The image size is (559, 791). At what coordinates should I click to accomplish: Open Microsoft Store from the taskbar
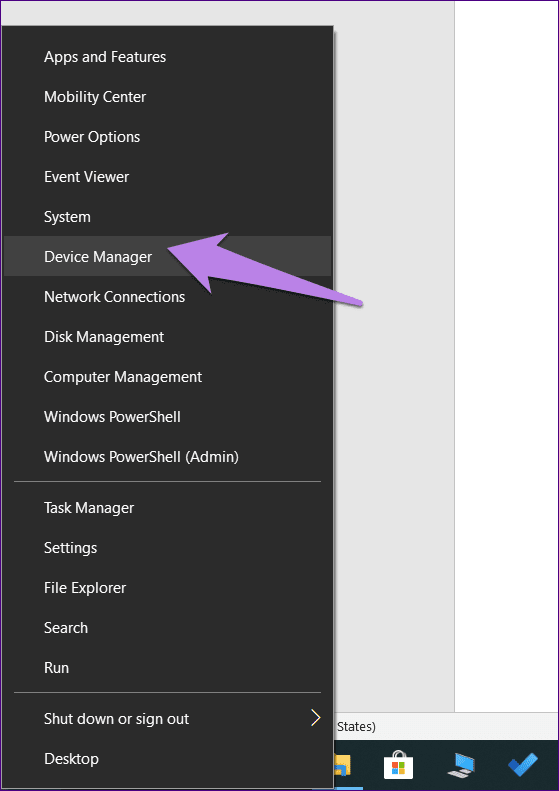point(399,764)
